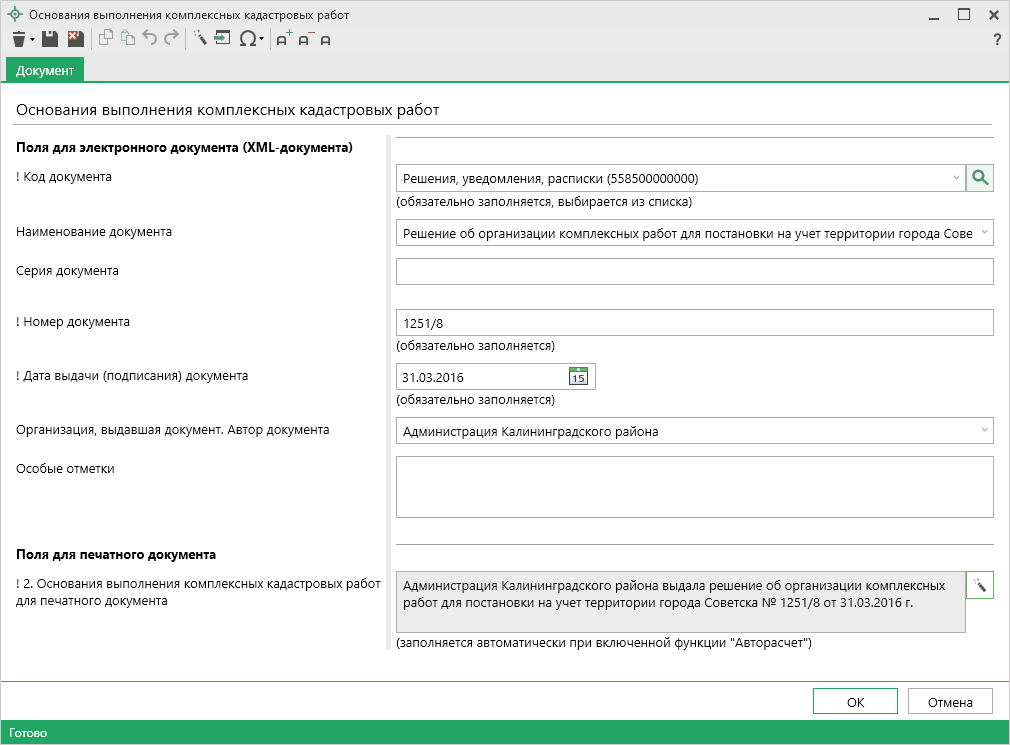Increase font size with A+ icon
Image resolution: width=1010 pixels, height=745 pixels.
(284, 39)
